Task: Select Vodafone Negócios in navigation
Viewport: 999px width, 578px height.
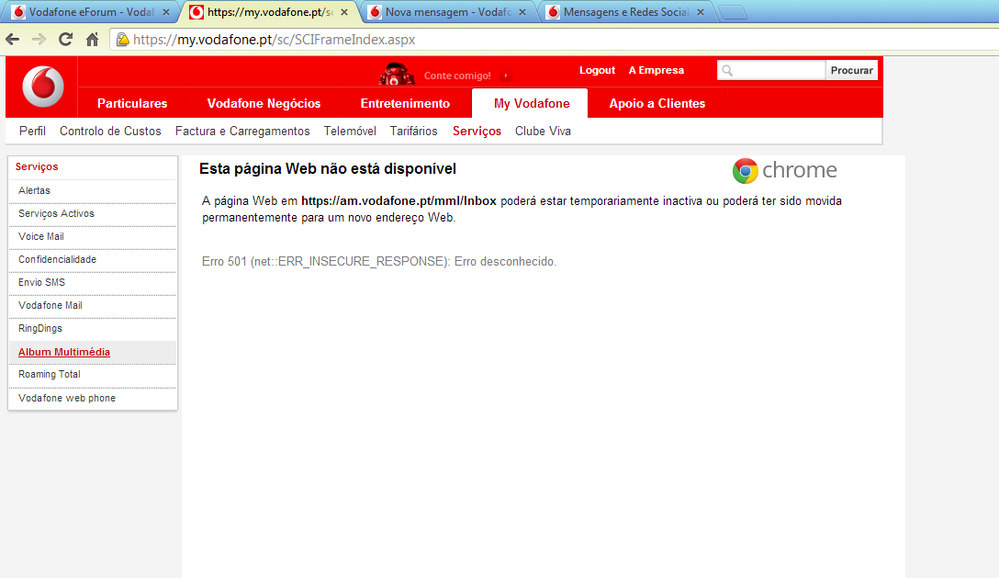Action: click(x=264, y=104)
